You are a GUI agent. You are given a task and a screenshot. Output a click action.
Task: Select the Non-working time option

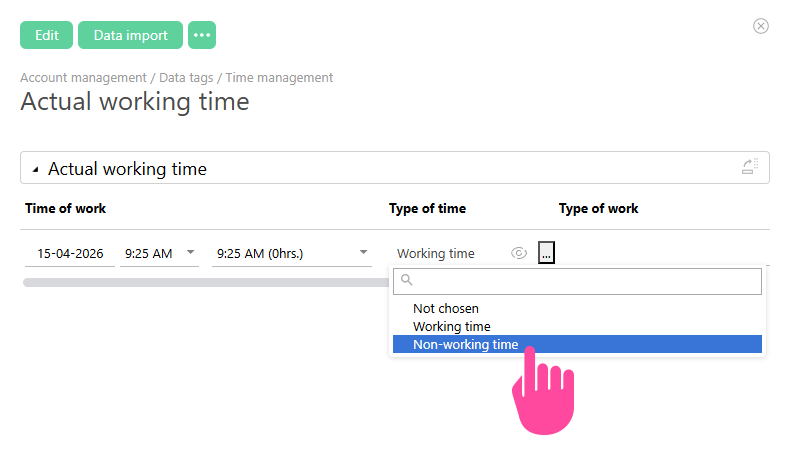pos(466,344)
